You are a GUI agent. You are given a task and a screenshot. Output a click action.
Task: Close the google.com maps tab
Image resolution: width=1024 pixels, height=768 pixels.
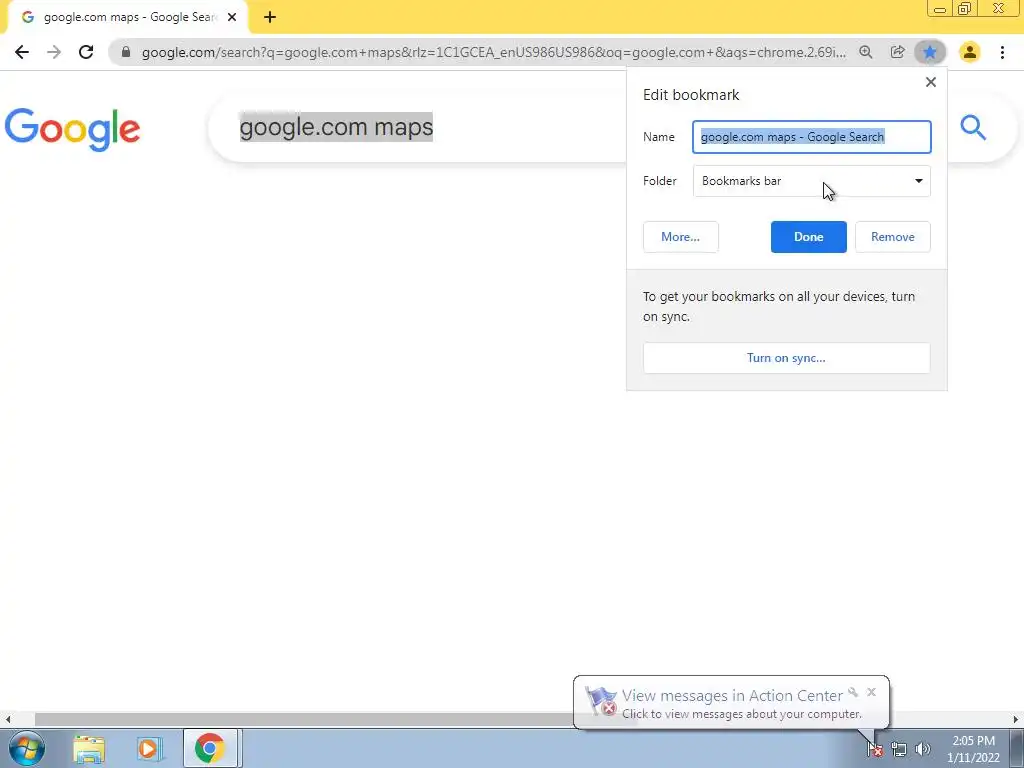pyautogui.click(x=232, y=18)
